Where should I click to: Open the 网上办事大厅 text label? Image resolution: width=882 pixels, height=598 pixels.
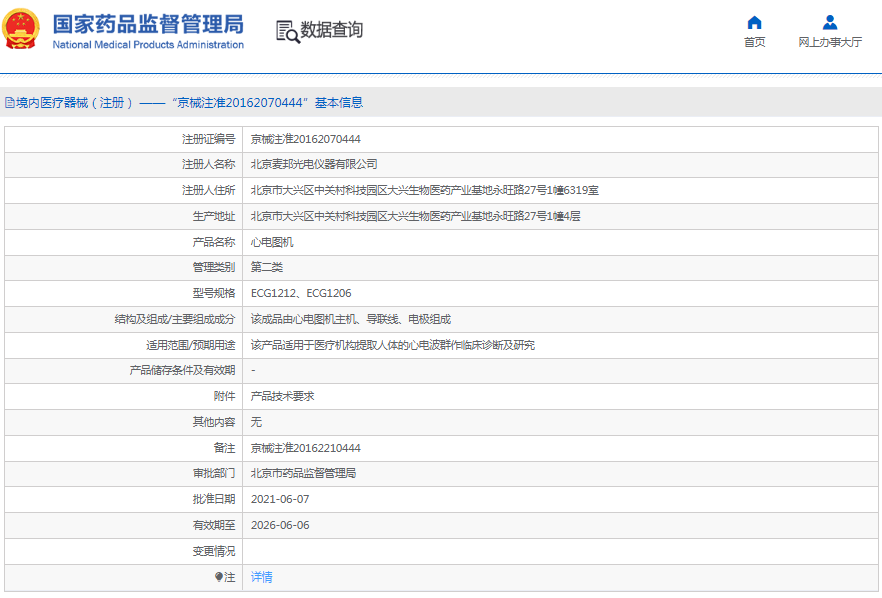[x=830, y=42]
